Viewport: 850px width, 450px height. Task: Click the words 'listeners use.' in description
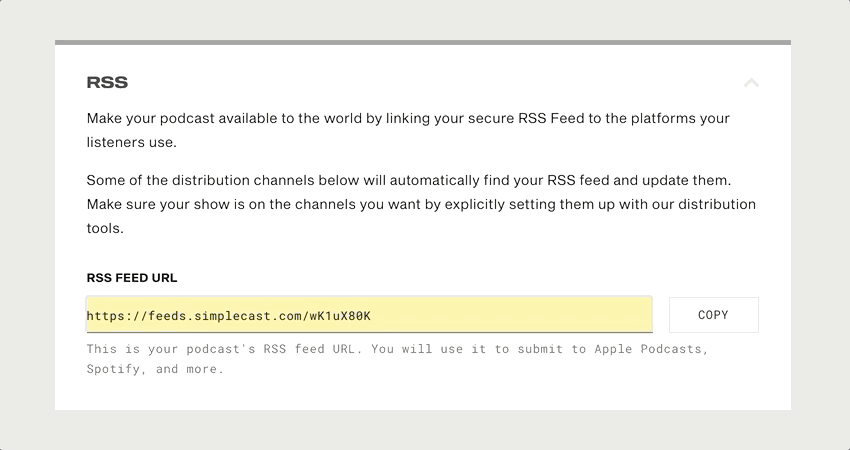pos(132,142)
